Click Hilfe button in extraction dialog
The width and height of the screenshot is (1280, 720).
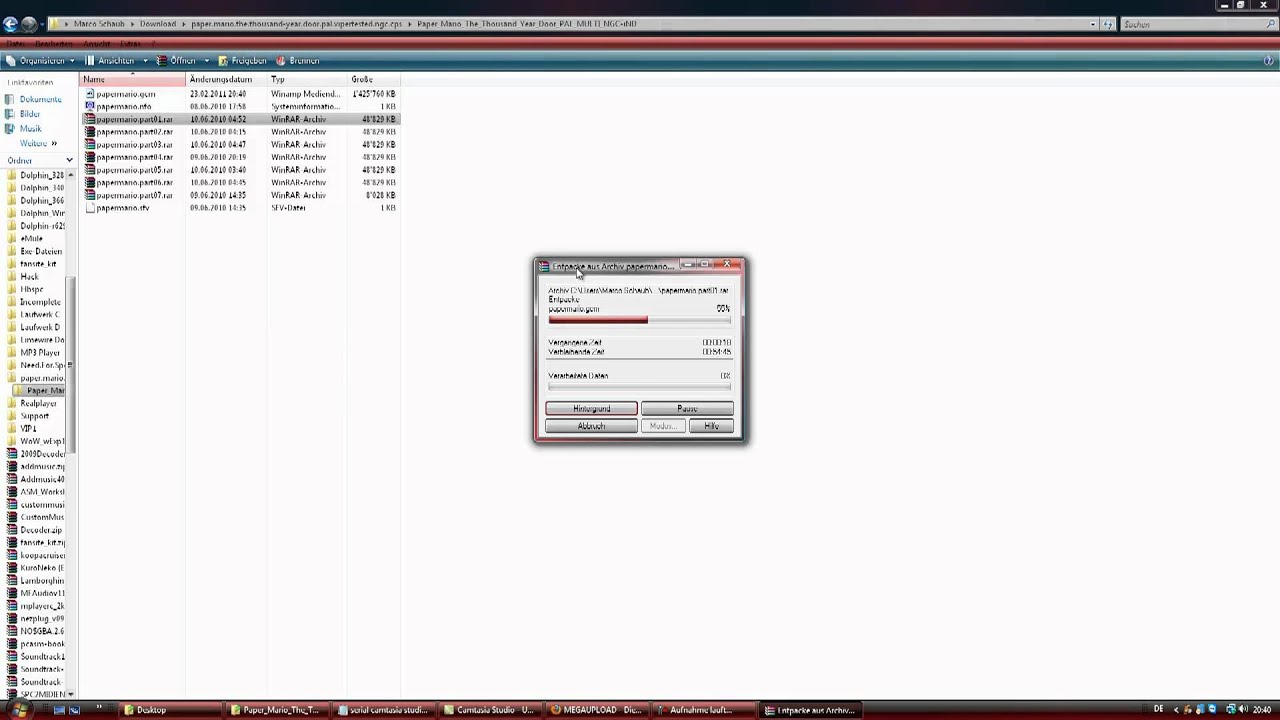pyautogui.click(x=711, y=426)
